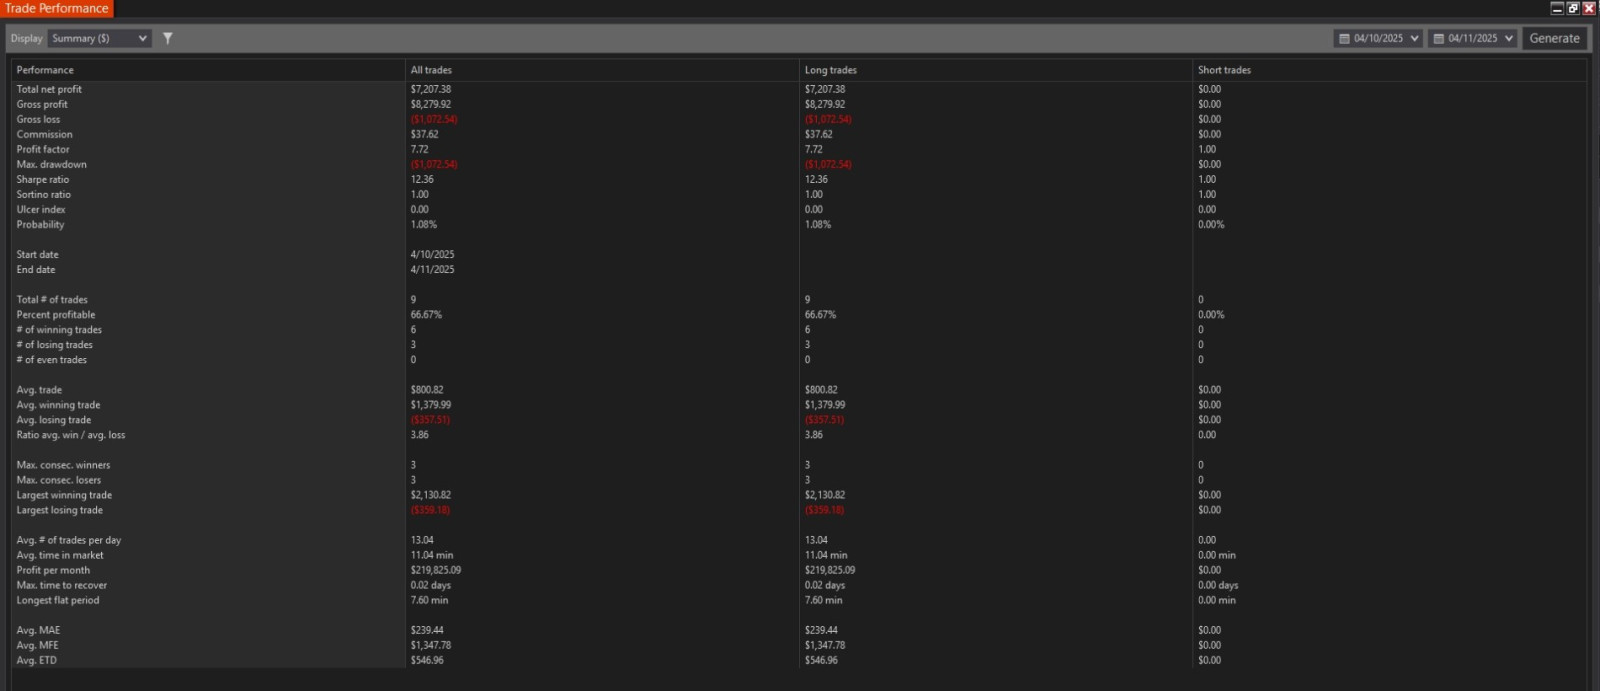The height and width of the screenshot is (691, 1600).
Task: Select the Percent profitable row label
Action: click(x=55, y=314)
